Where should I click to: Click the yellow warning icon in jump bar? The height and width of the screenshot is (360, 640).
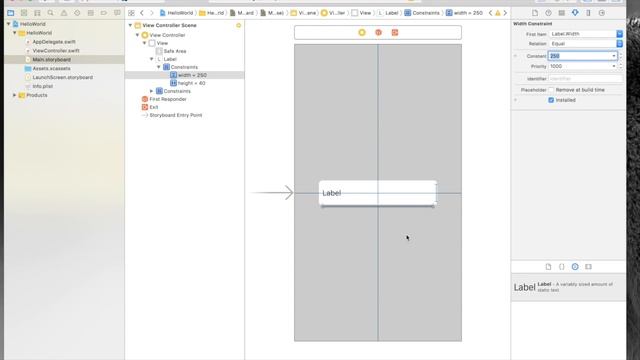point(498,13)
